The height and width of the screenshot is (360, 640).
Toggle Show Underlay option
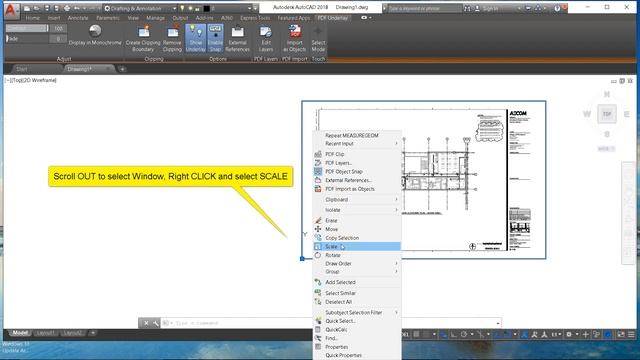[x=196, y=38]
